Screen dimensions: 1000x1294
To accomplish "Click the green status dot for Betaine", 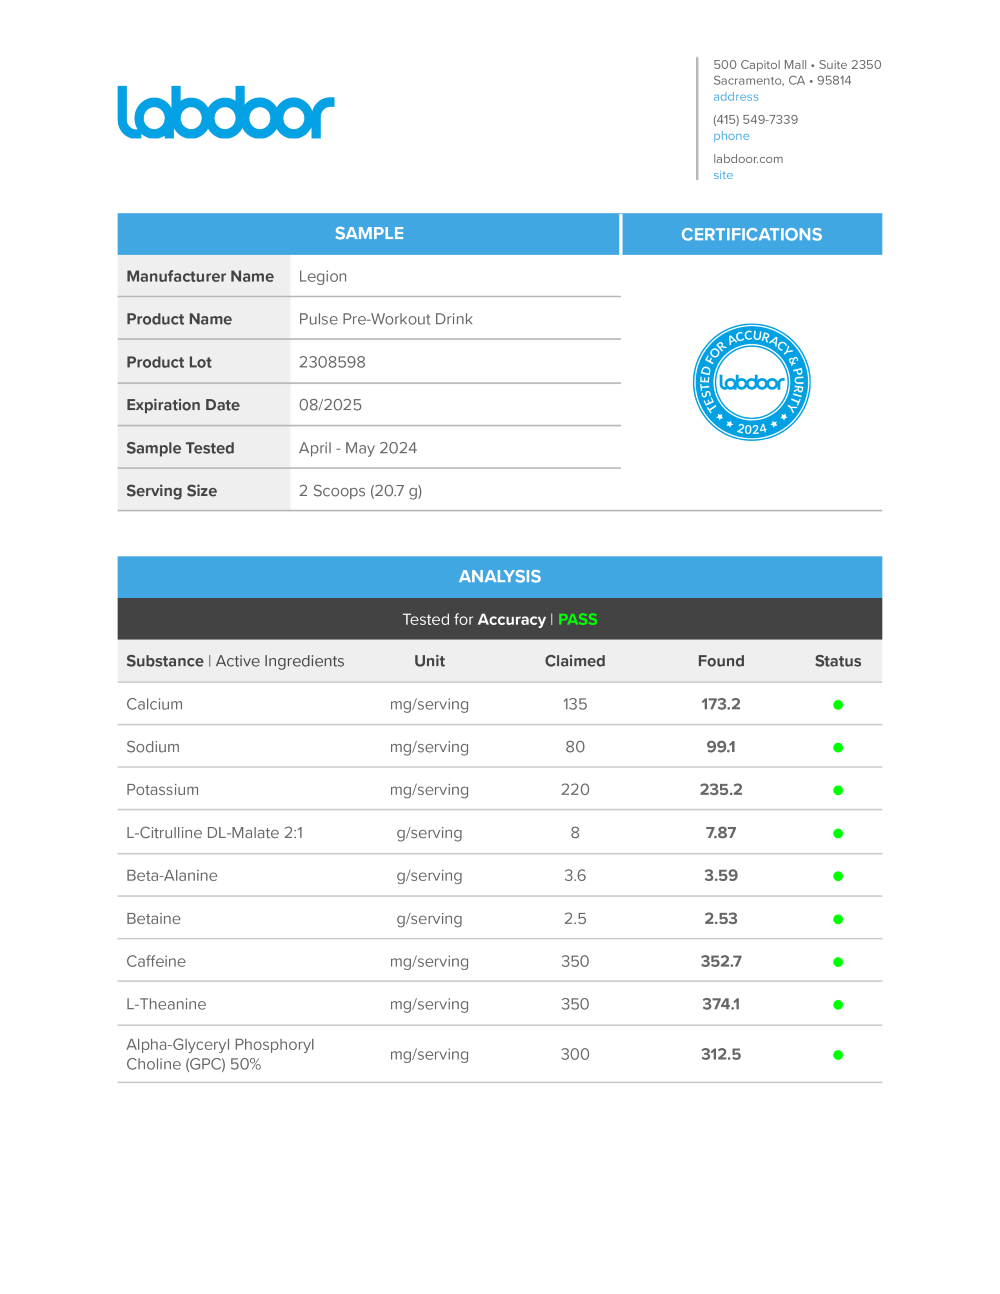I will 838,920.
